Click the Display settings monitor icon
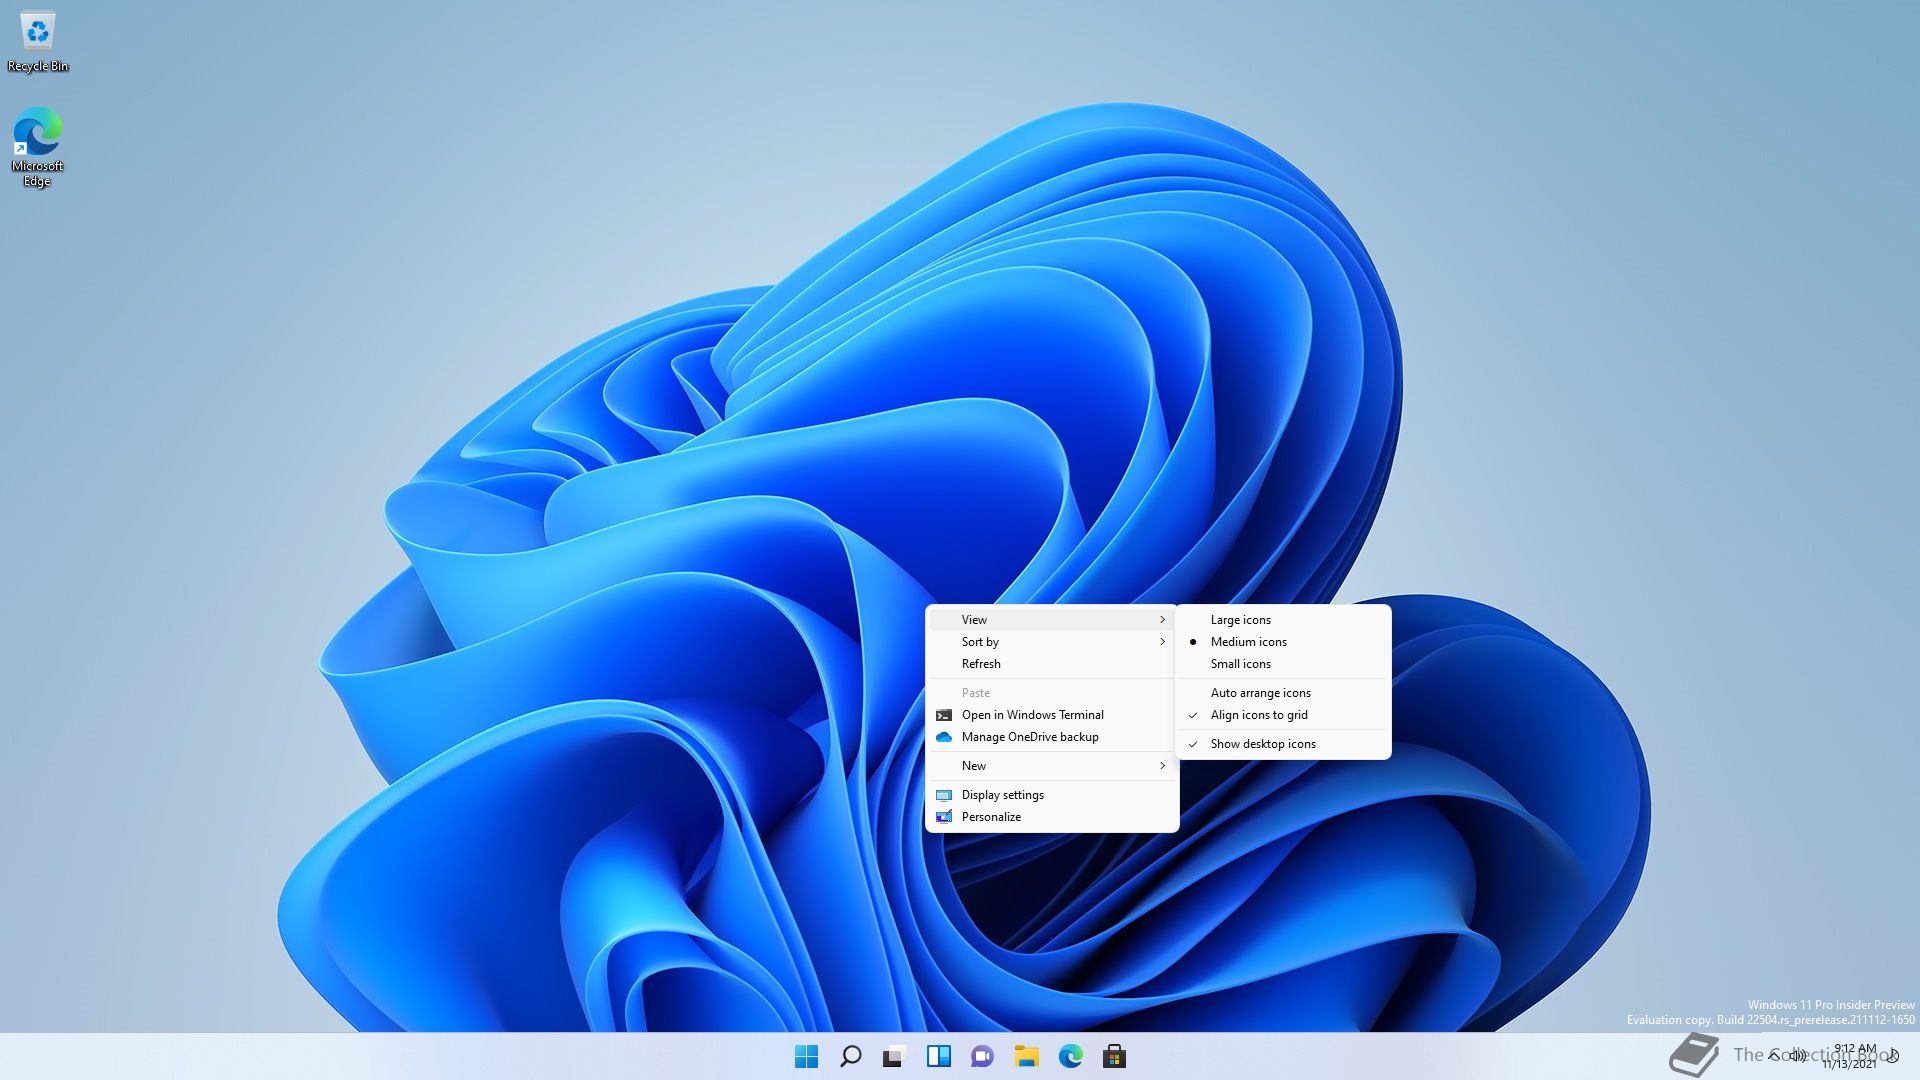Image resolution: width=1920 pixels, height=1080 pixels. (943, 795)
